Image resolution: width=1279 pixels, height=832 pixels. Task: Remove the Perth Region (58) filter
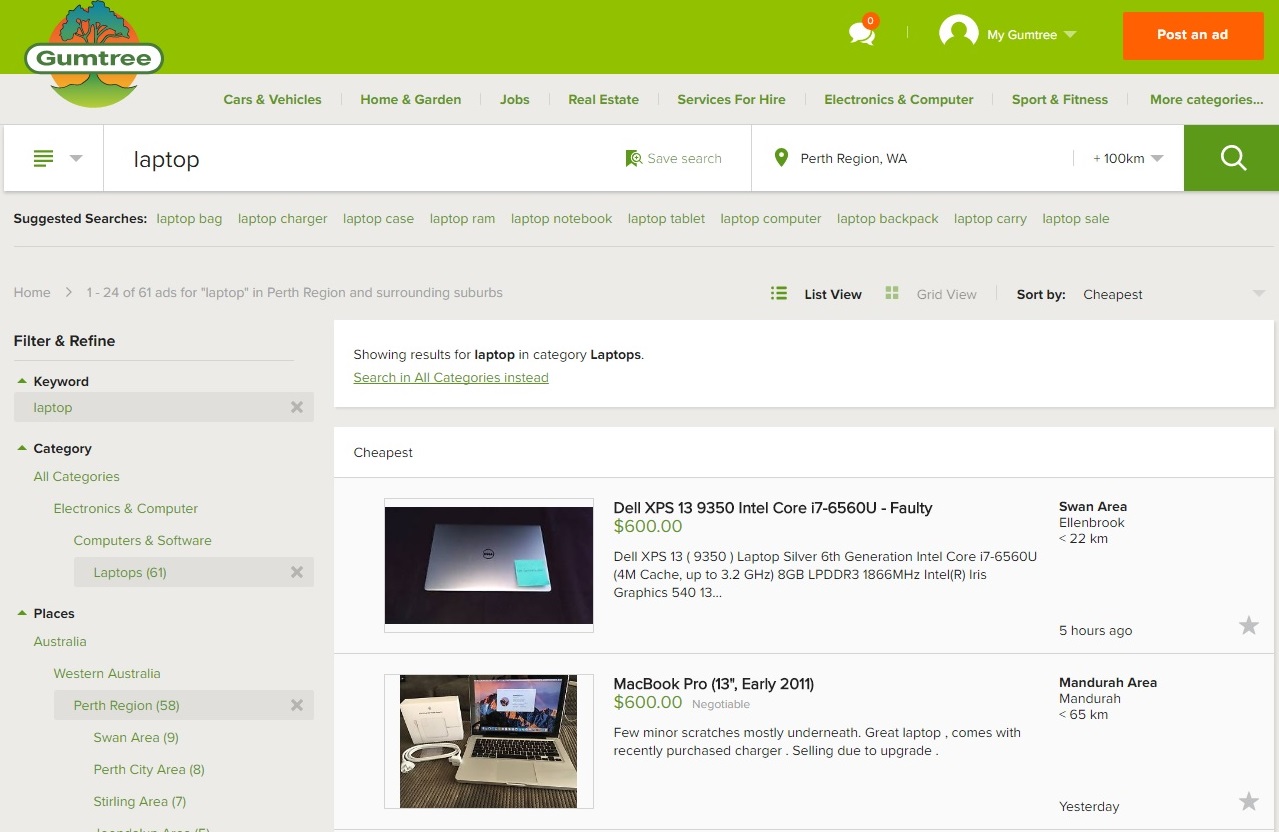click(297, 705)
